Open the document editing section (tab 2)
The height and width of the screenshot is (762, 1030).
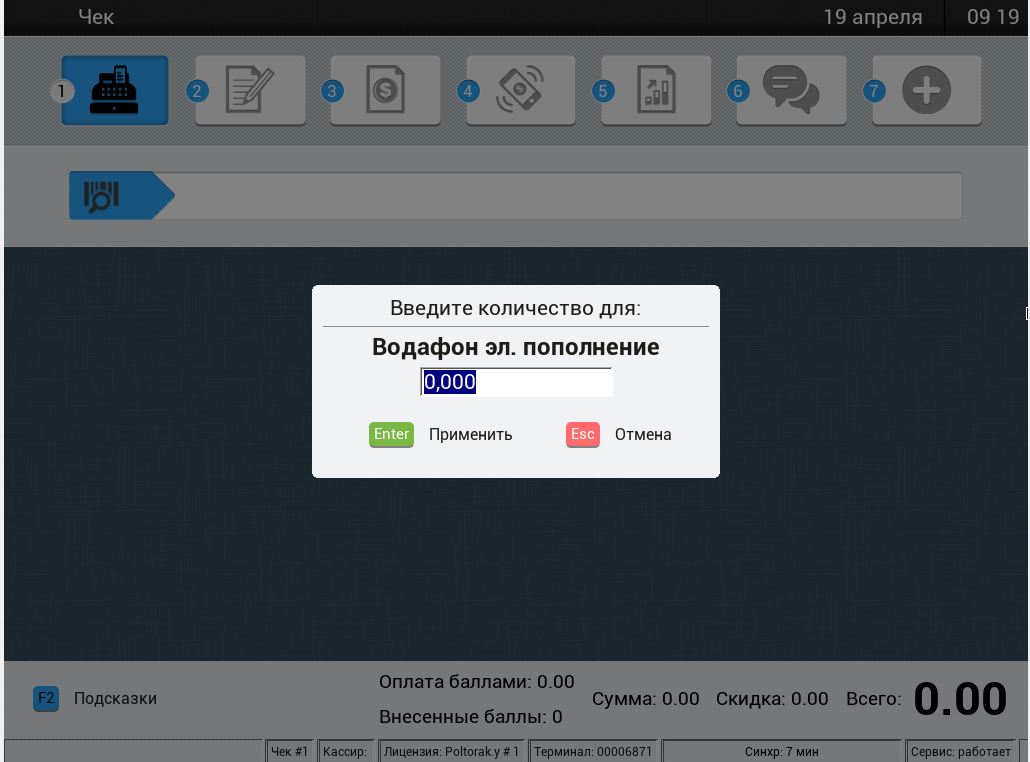(x=250, y=90)
